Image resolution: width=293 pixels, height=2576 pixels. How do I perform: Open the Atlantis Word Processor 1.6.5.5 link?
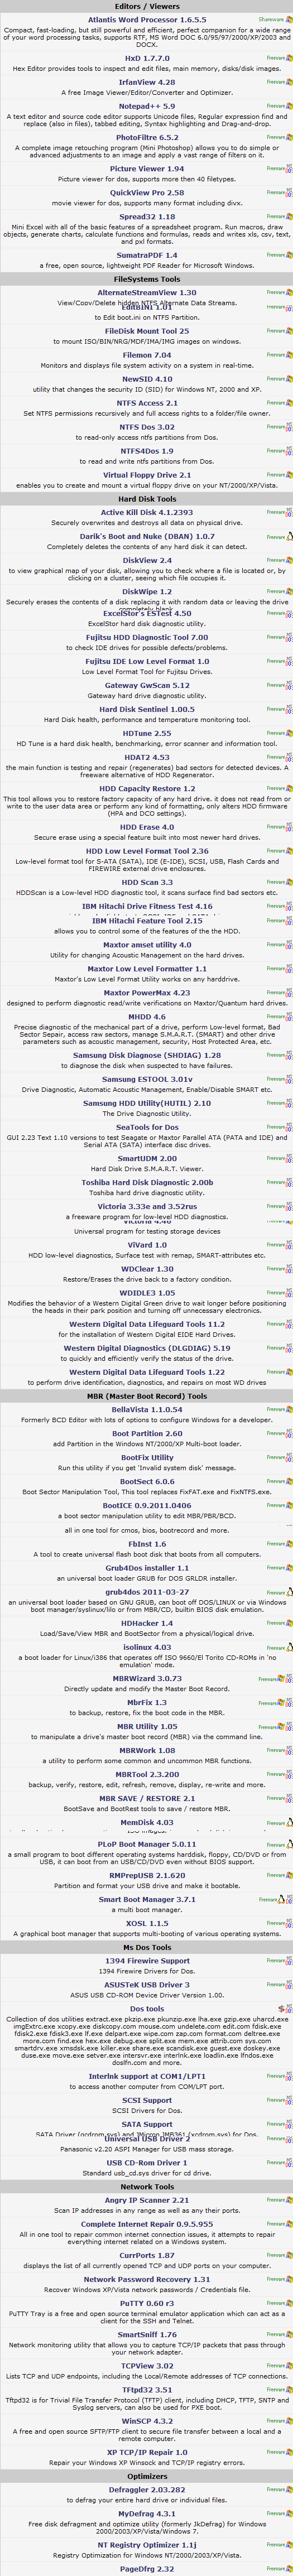(x=146, y=20)
